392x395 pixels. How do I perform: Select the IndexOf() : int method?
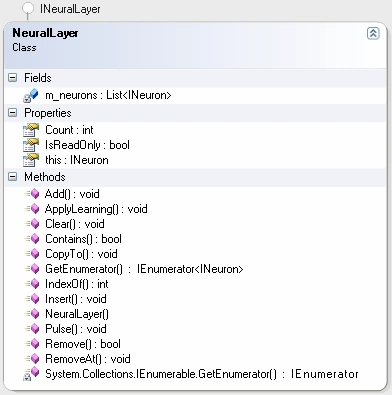pyautogui.click(x=77, y=284)
